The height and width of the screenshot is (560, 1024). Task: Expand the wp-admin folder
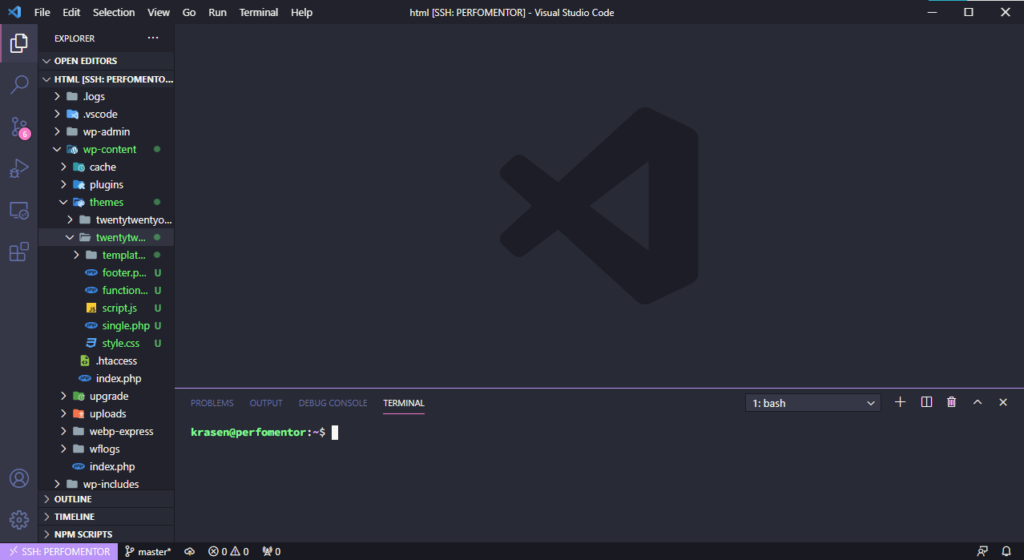[x=106, y=132]
